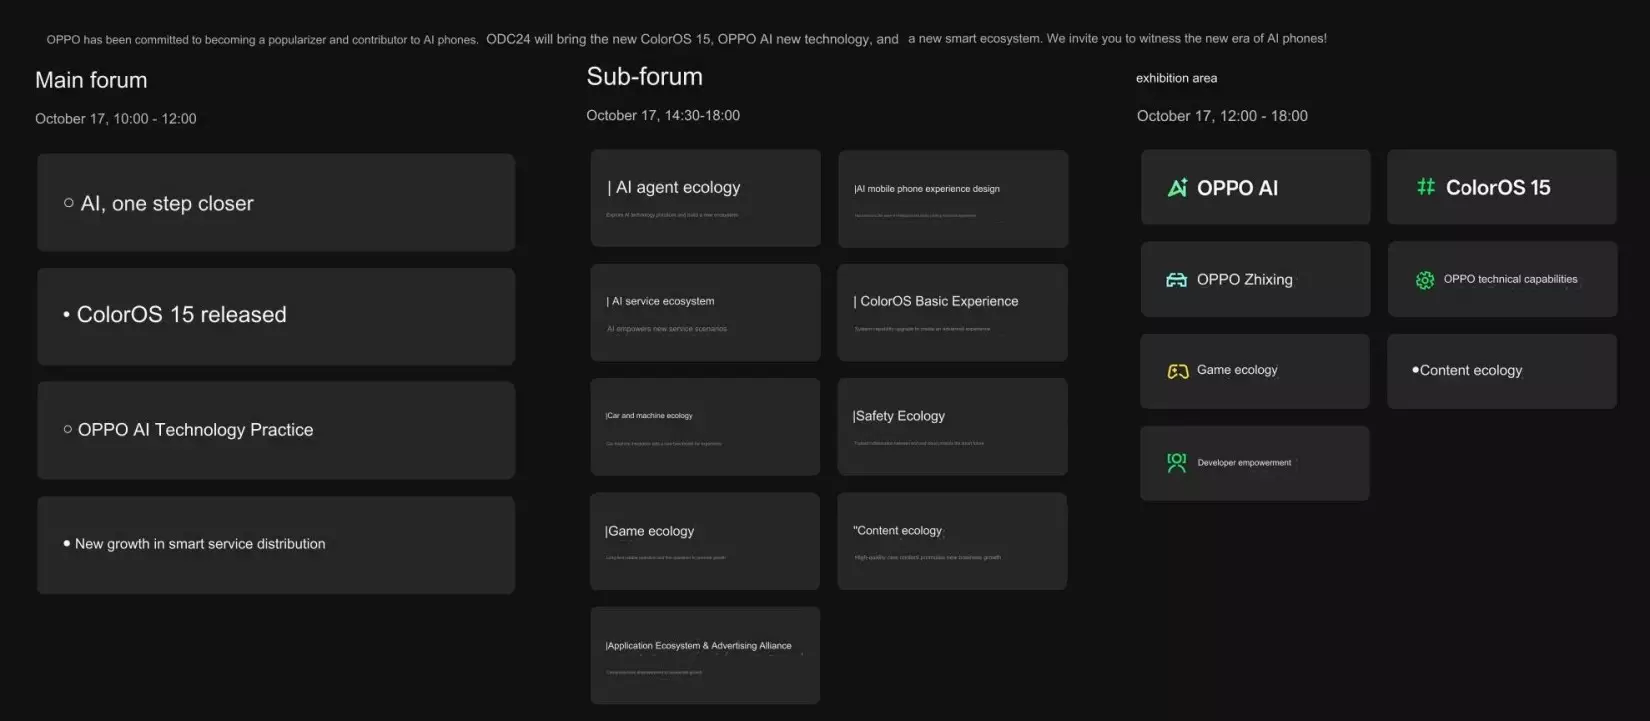Select 'AI mobile phone experience design' card
The width and height of the screenshot is (1650, 721).
953,199
